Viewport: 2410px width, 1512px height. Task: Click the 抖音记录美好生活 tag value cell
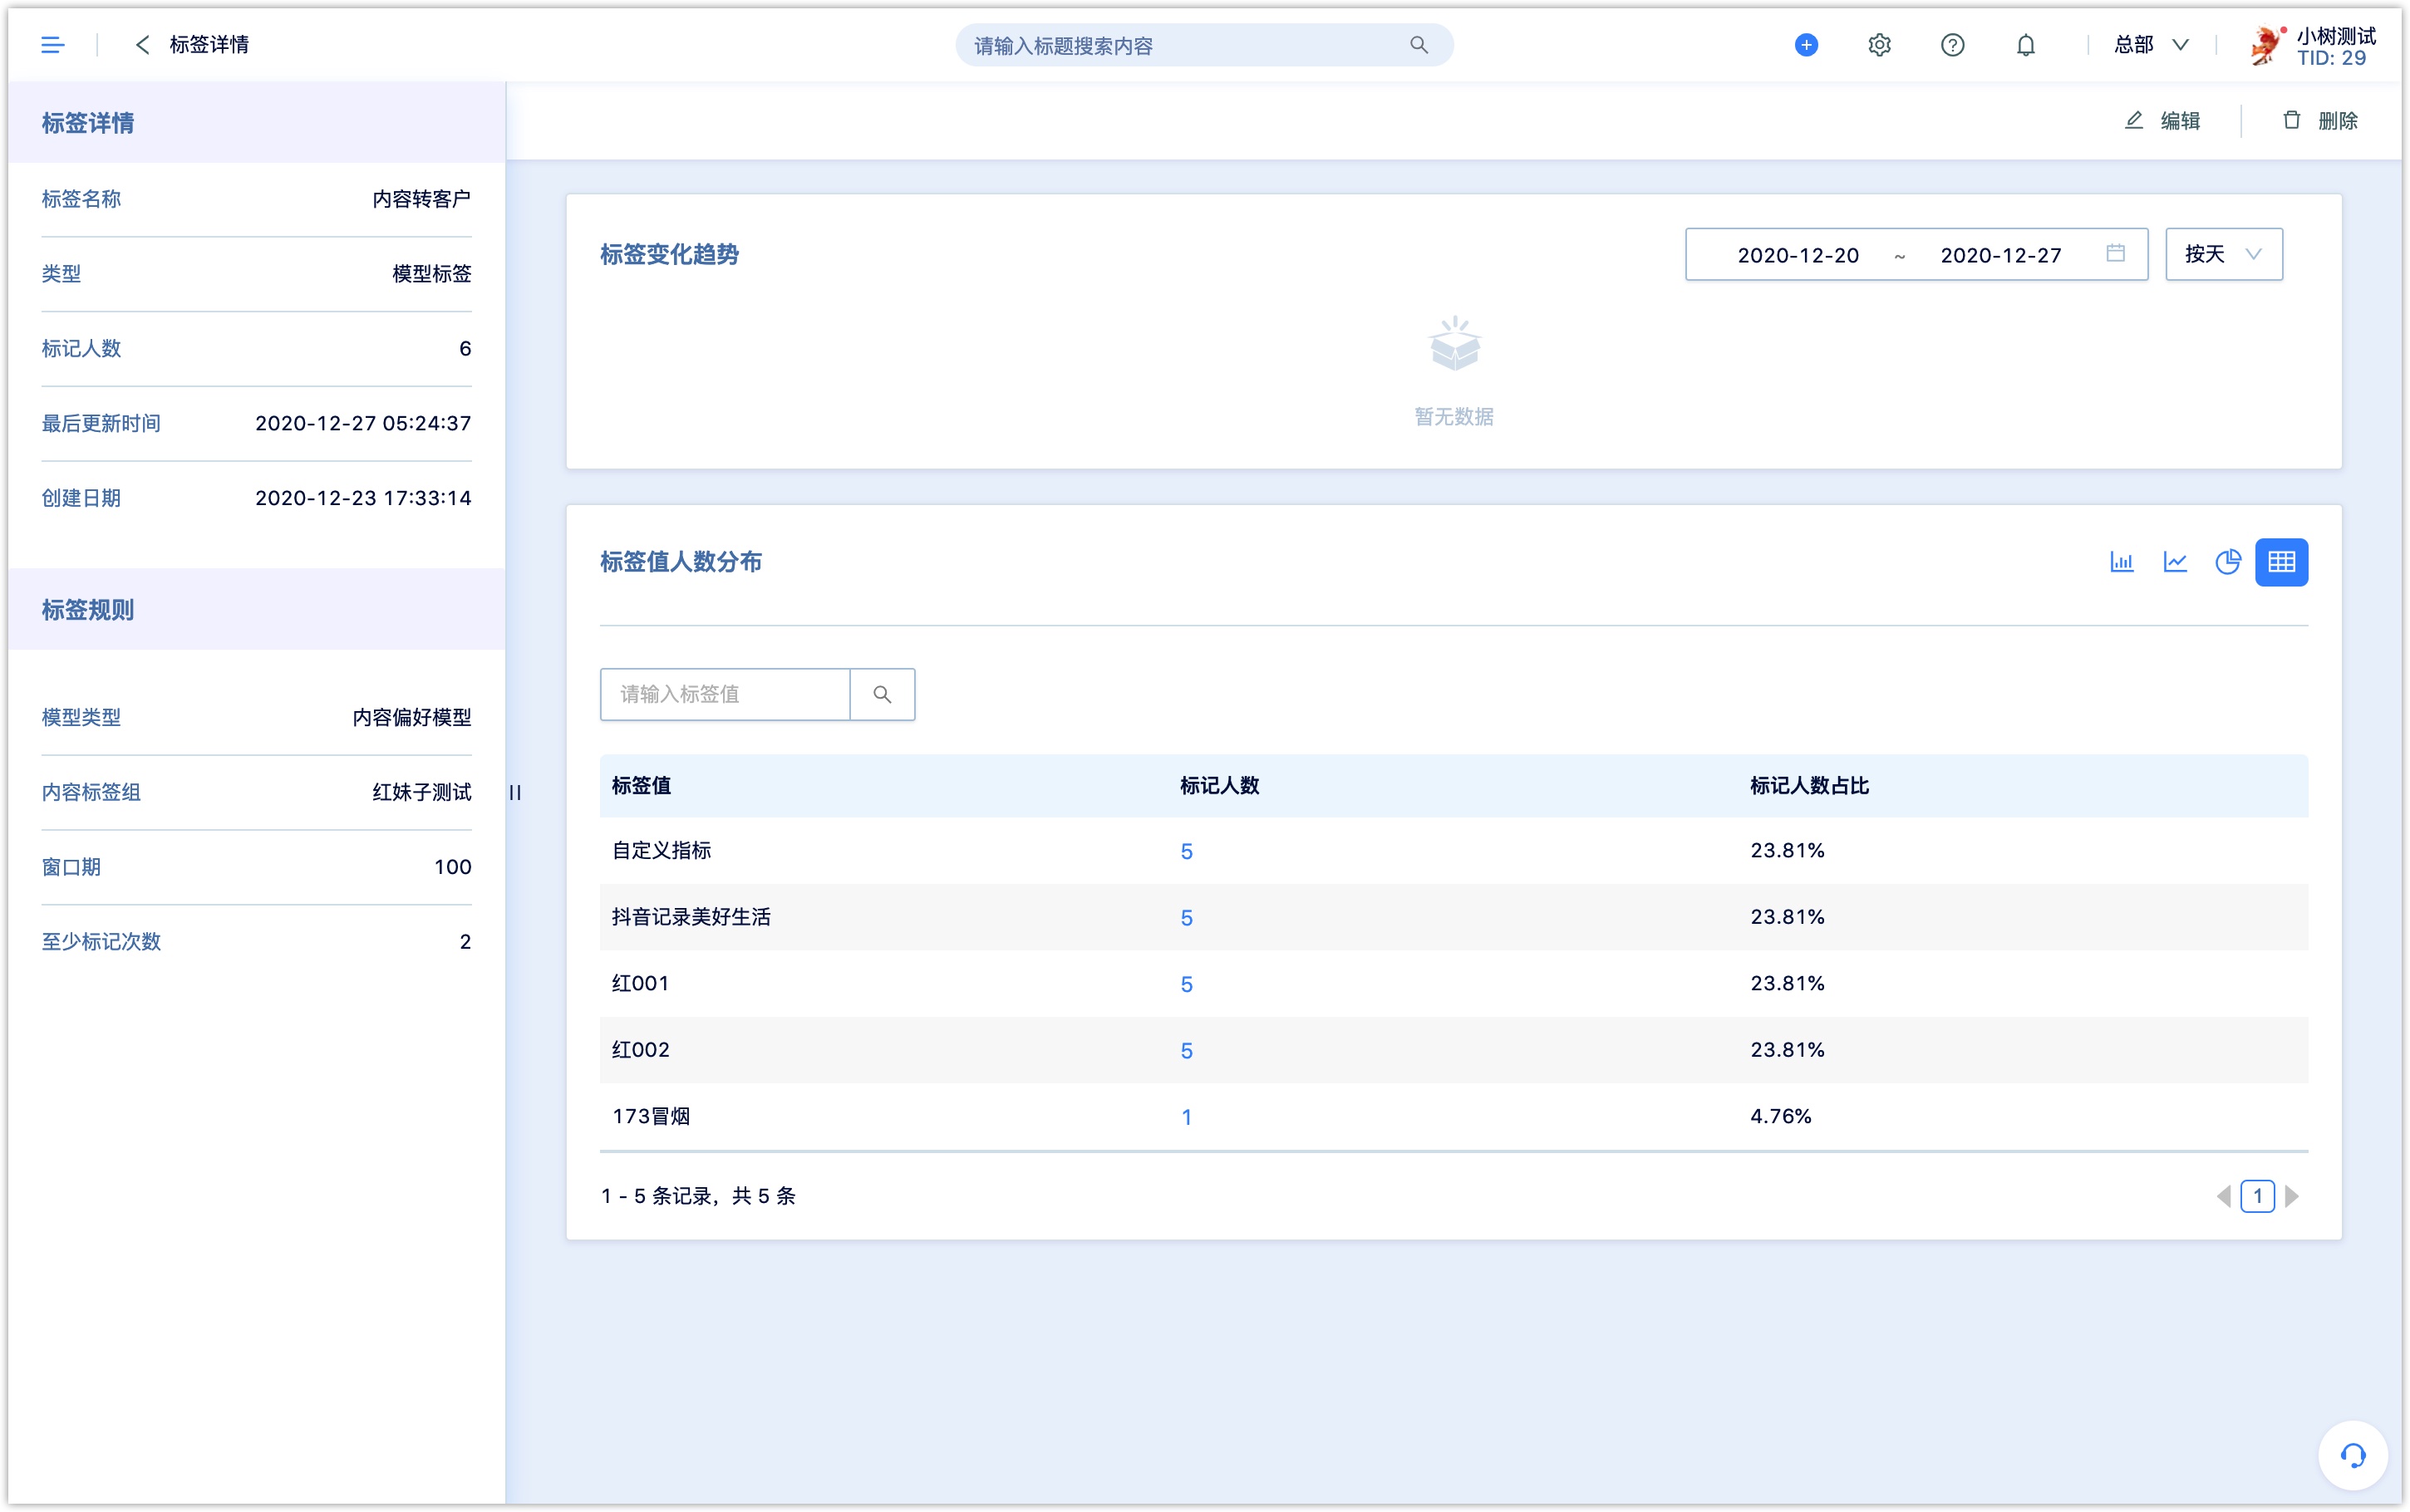pos(691,917)
